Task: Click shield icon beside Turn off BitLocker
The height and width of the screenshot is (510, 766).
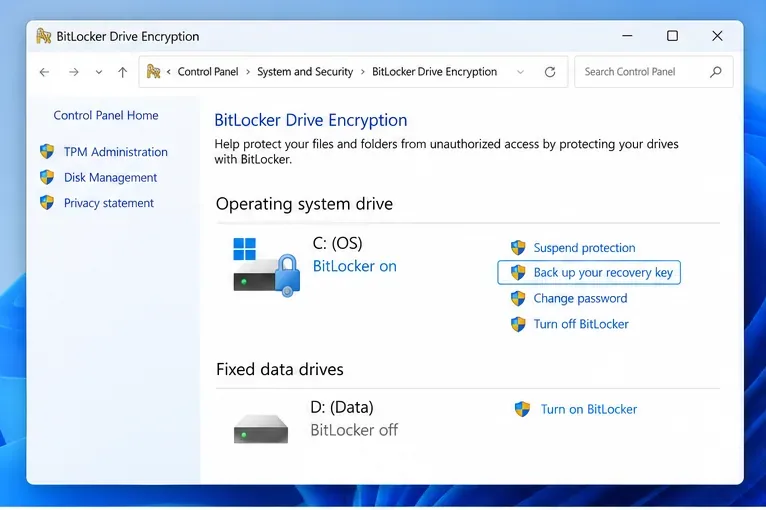Action: tap(518, 324)
